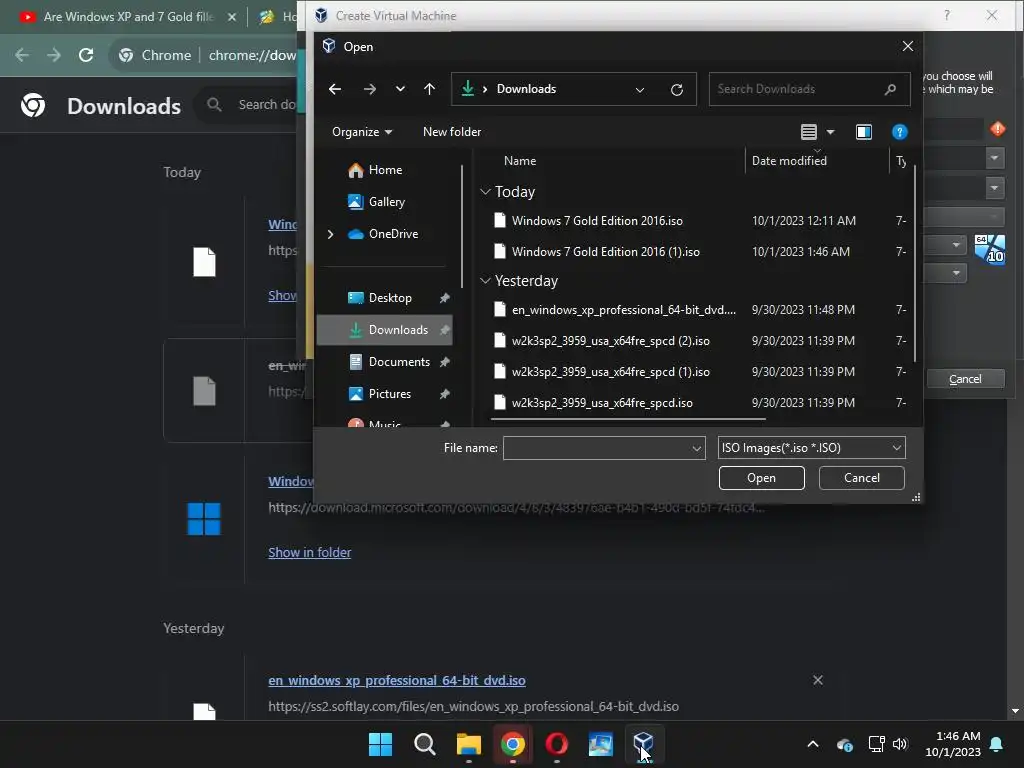The image size is (1024, 768).
Task: Open the Windows Start menu
Action: 380,744
